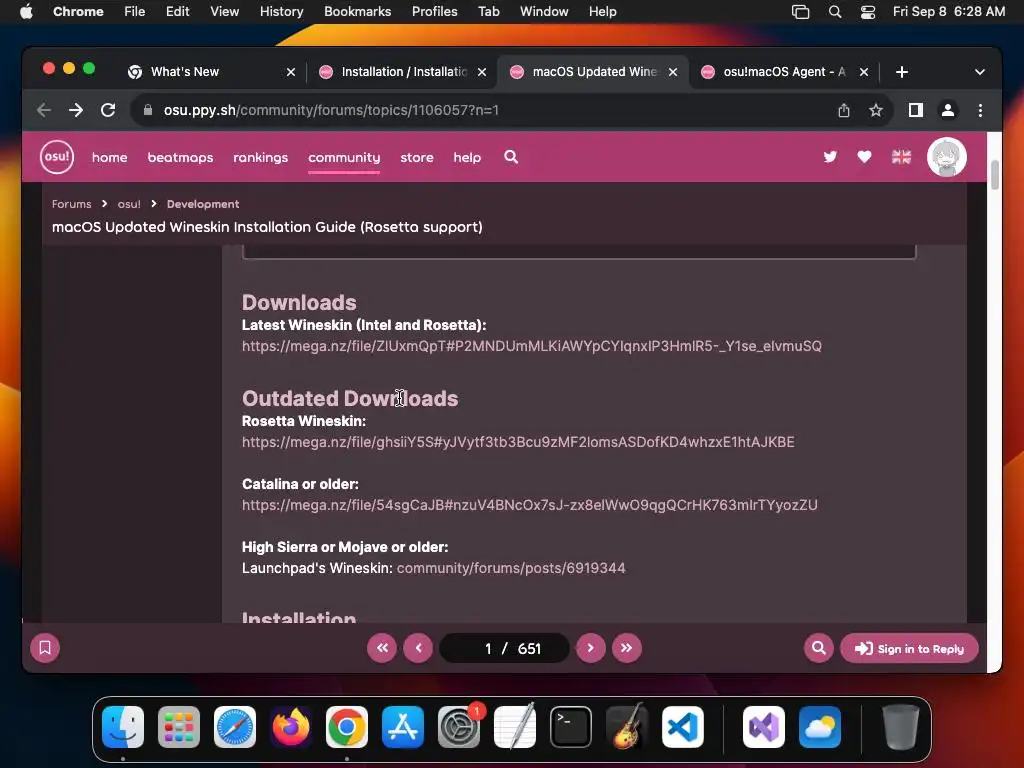Image resolution: width=1024 pixels, height=768 pixels.
Task: Open a new tab with plus button
Action: 901,72
